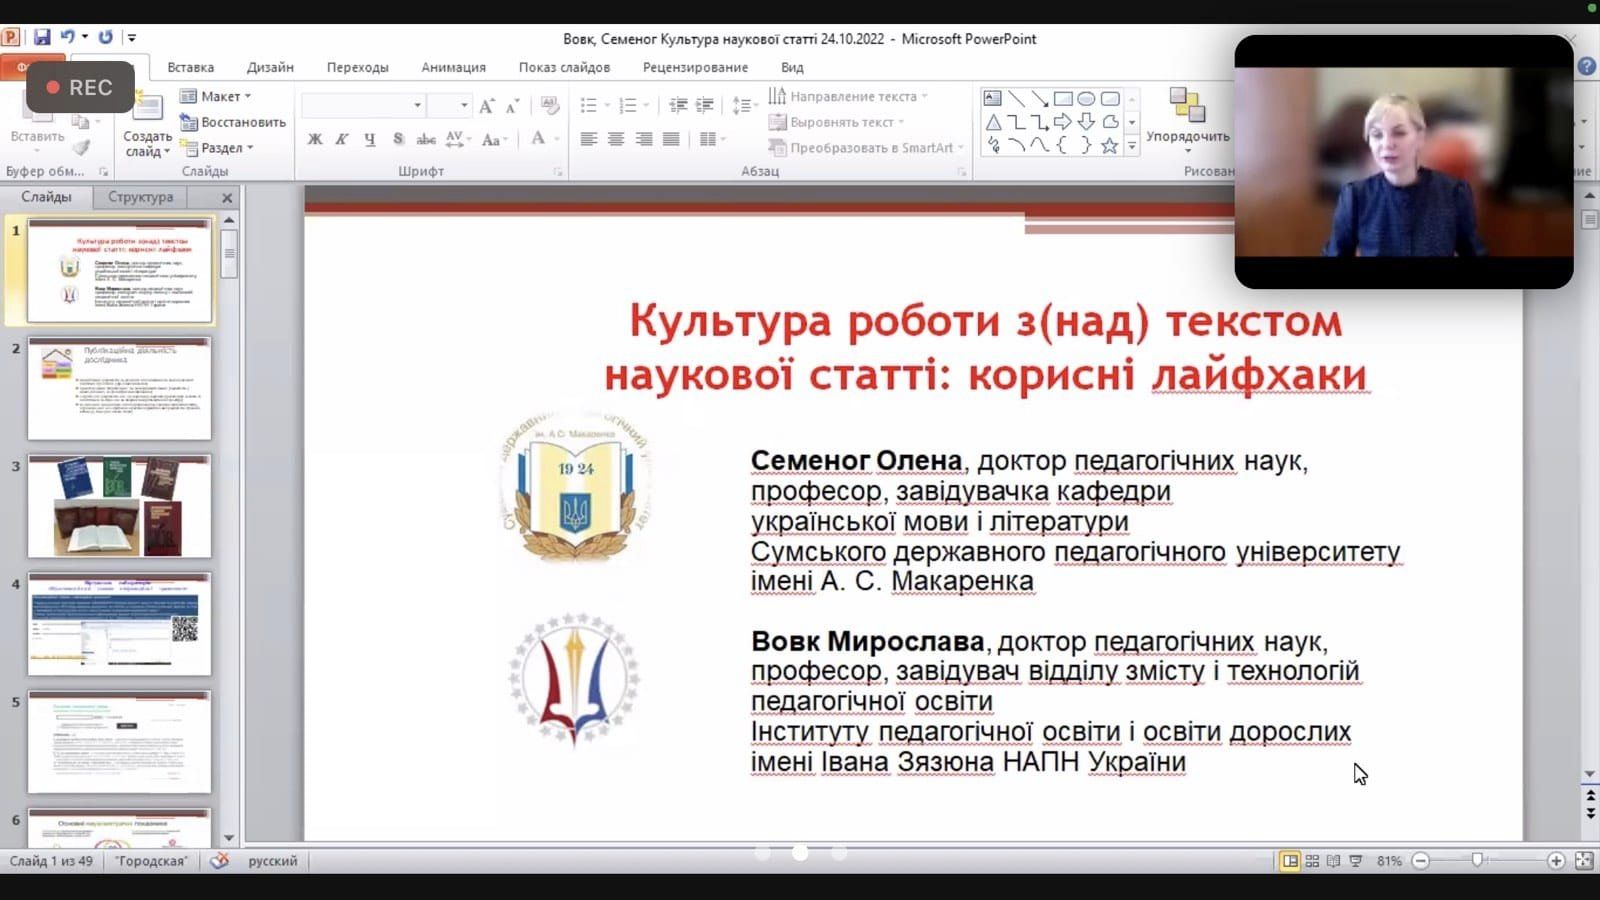Switch to the Структура outline tab
The width and height of the screenshot is (1600, 900).
point(140,197)
